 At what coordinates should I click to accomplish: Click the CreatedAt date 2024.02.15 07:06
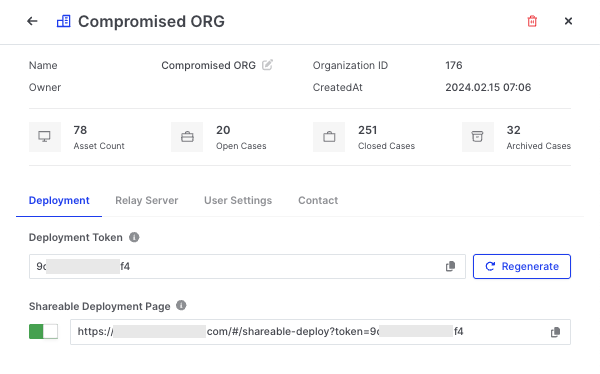[488, 87]
